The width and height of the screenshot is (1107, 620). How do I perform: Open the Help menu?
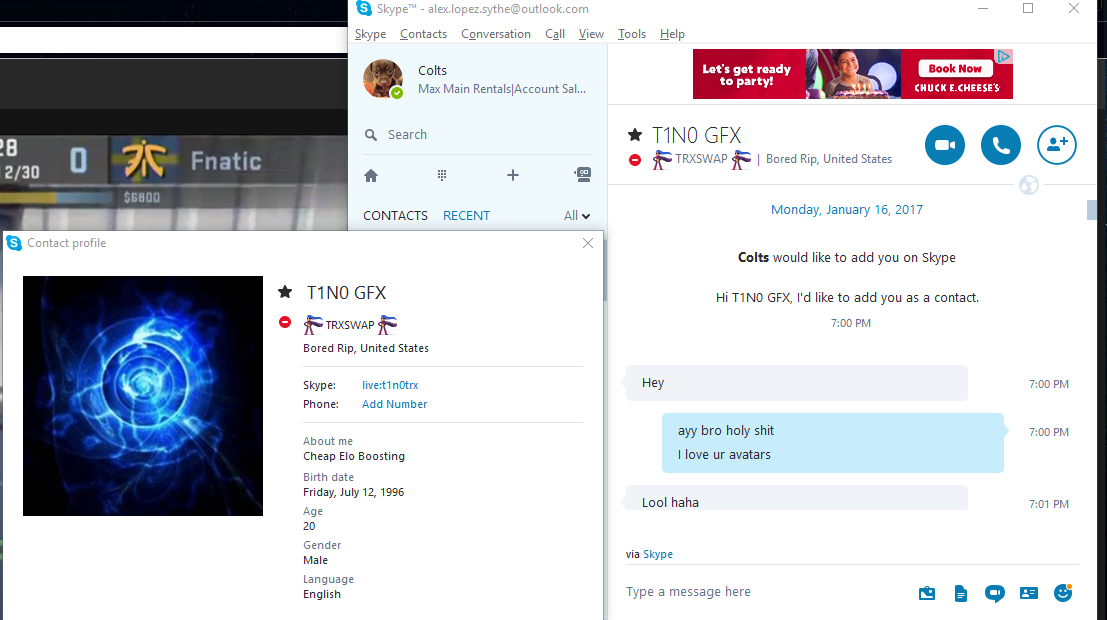[x=672, y=34]
